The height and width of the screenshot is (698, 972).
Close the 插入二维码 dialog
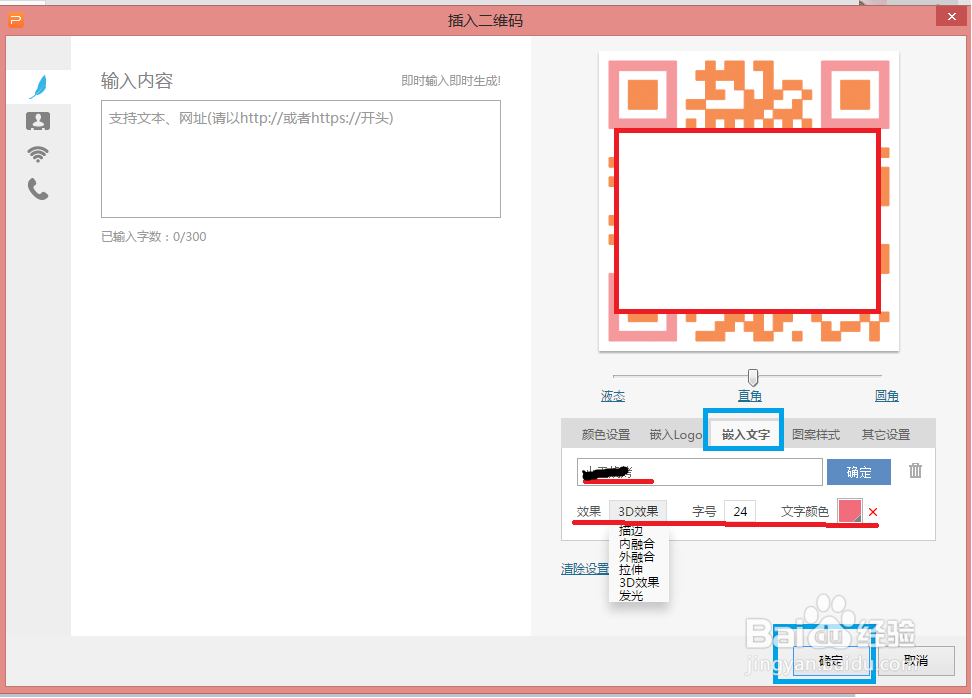click(x=952, y=17)
